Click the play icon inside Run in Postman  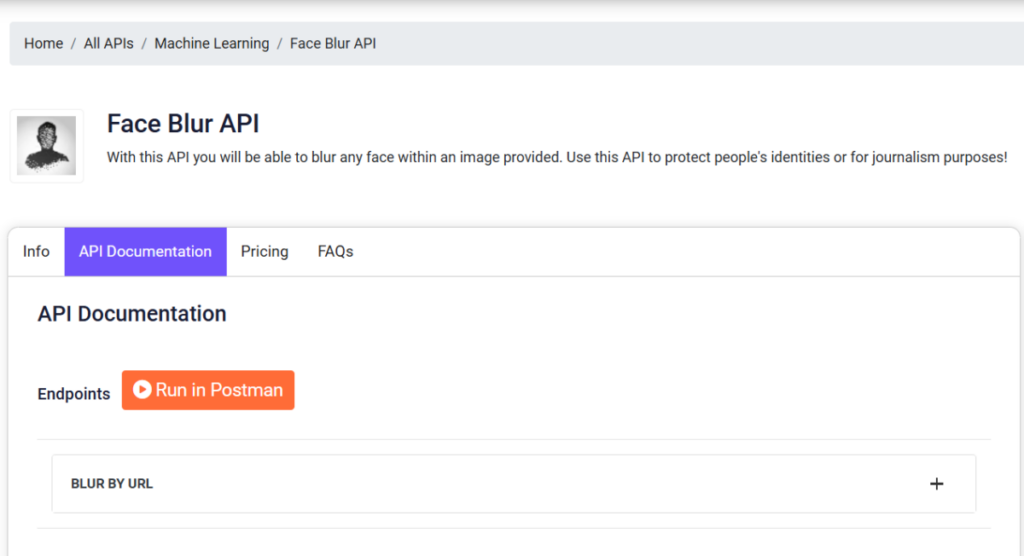pos(142,389)
